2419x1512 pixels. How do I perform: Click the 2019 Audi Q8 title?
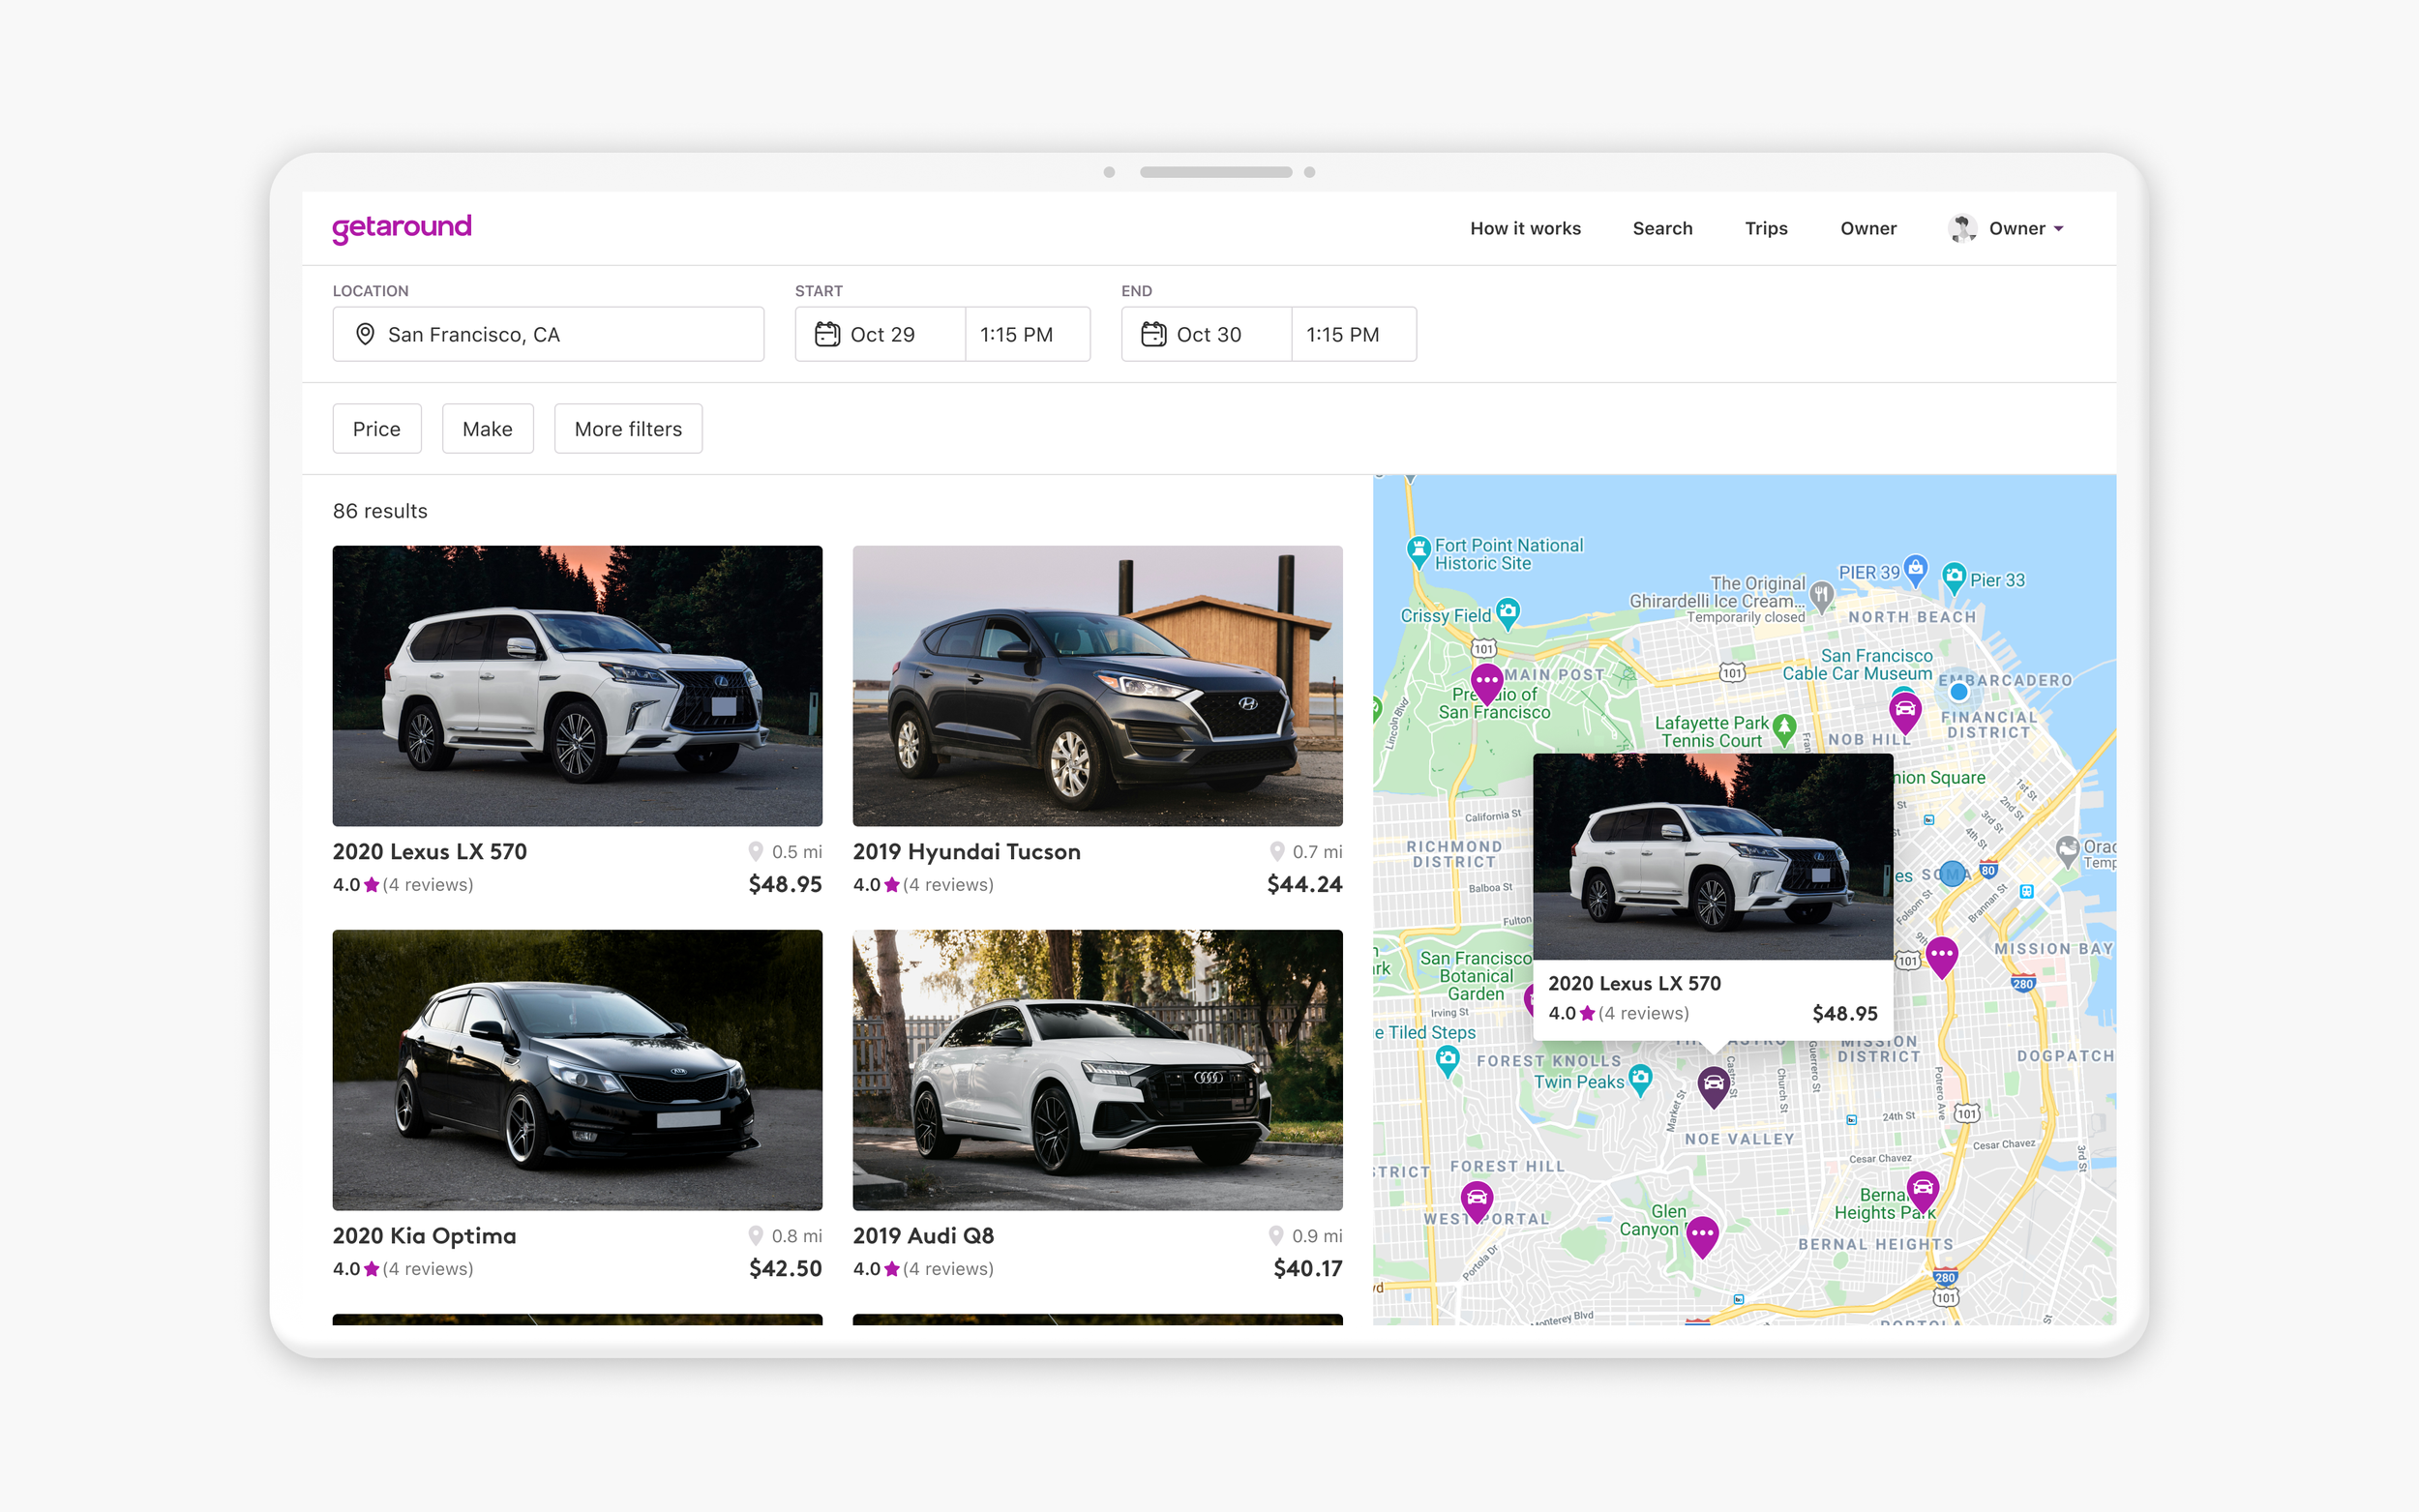[x=923, y=1236]
